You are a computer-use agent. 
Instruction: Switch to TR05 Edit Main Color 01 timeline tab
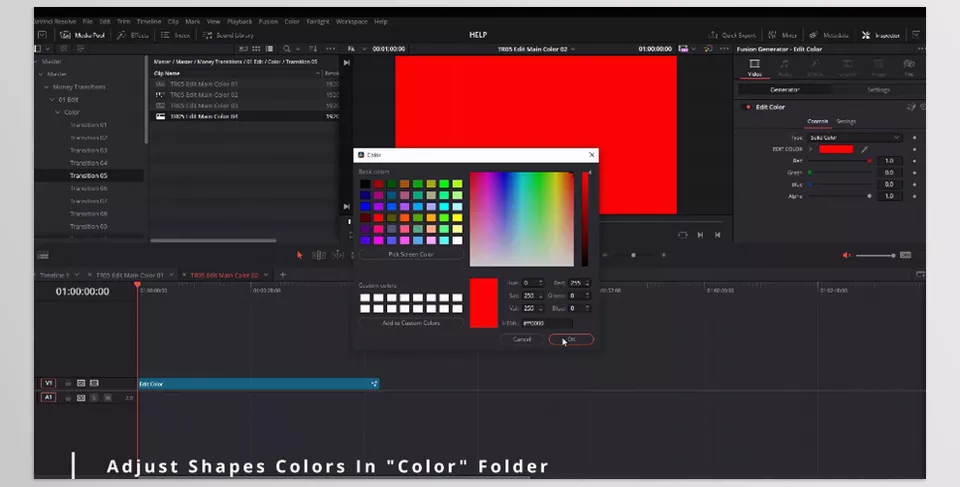[130, 275]
